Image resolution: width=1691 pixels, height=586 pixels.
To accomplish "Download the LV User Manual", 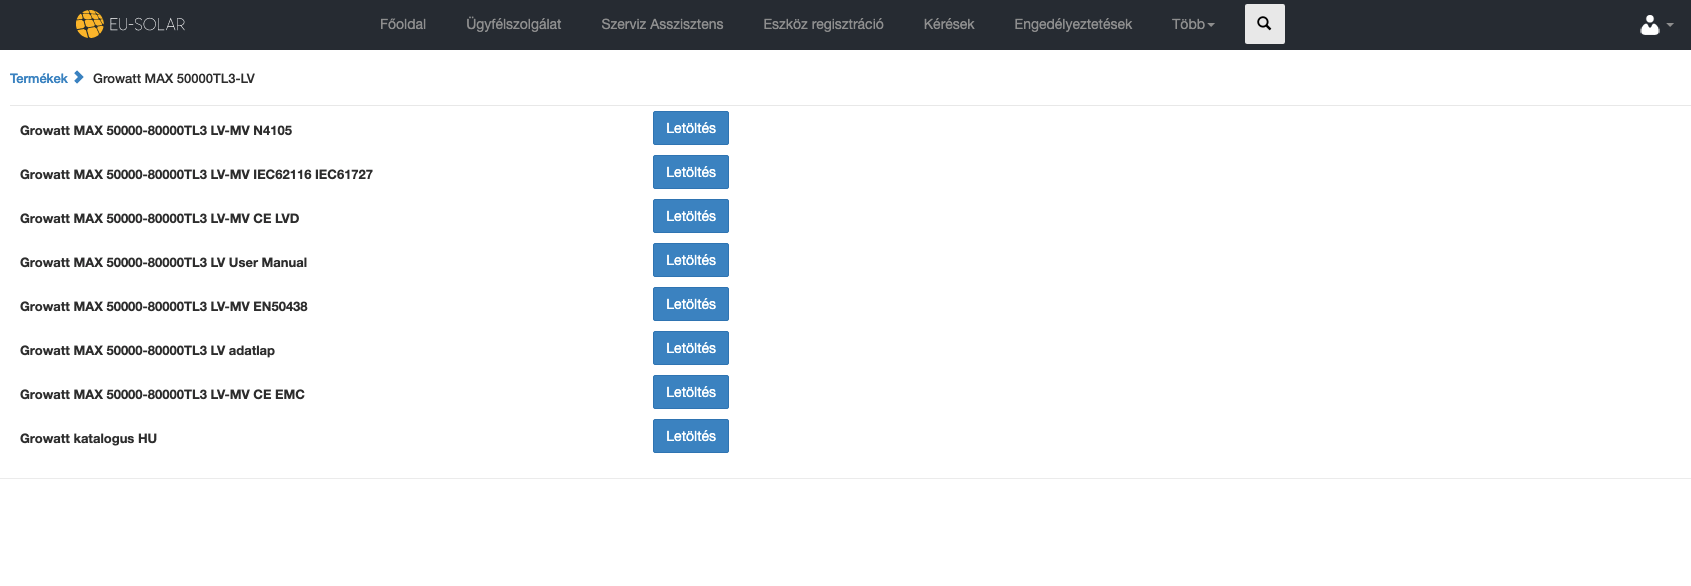I will point(690,260).
